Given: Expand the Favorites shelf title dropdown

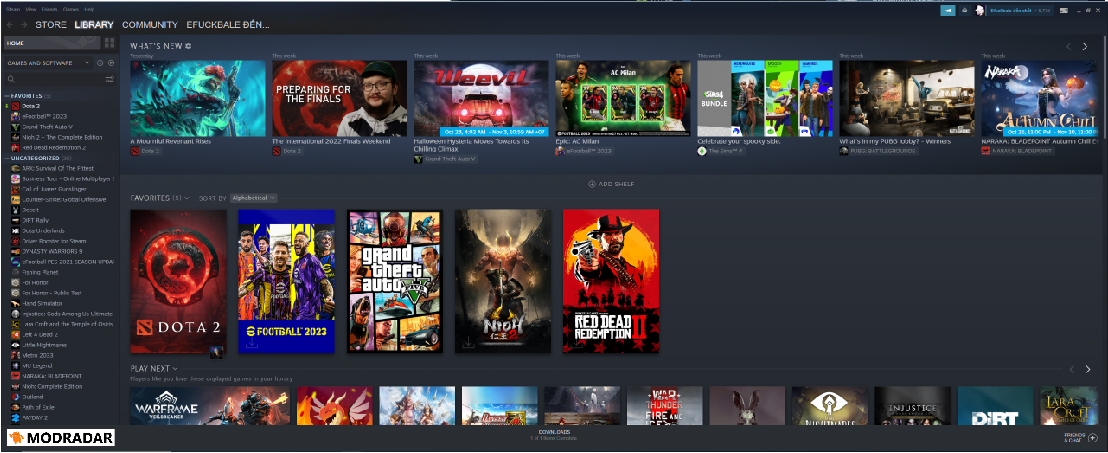Looking at the screenshot, I should coord(160,198).
